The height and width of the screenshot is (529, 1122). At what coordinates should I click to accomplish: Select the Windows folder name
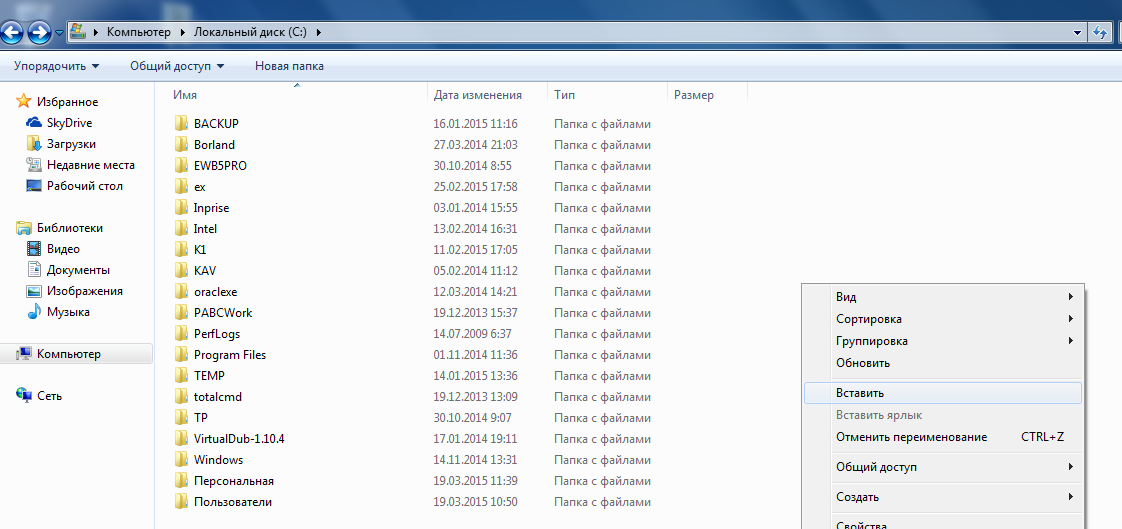(218, 460)
